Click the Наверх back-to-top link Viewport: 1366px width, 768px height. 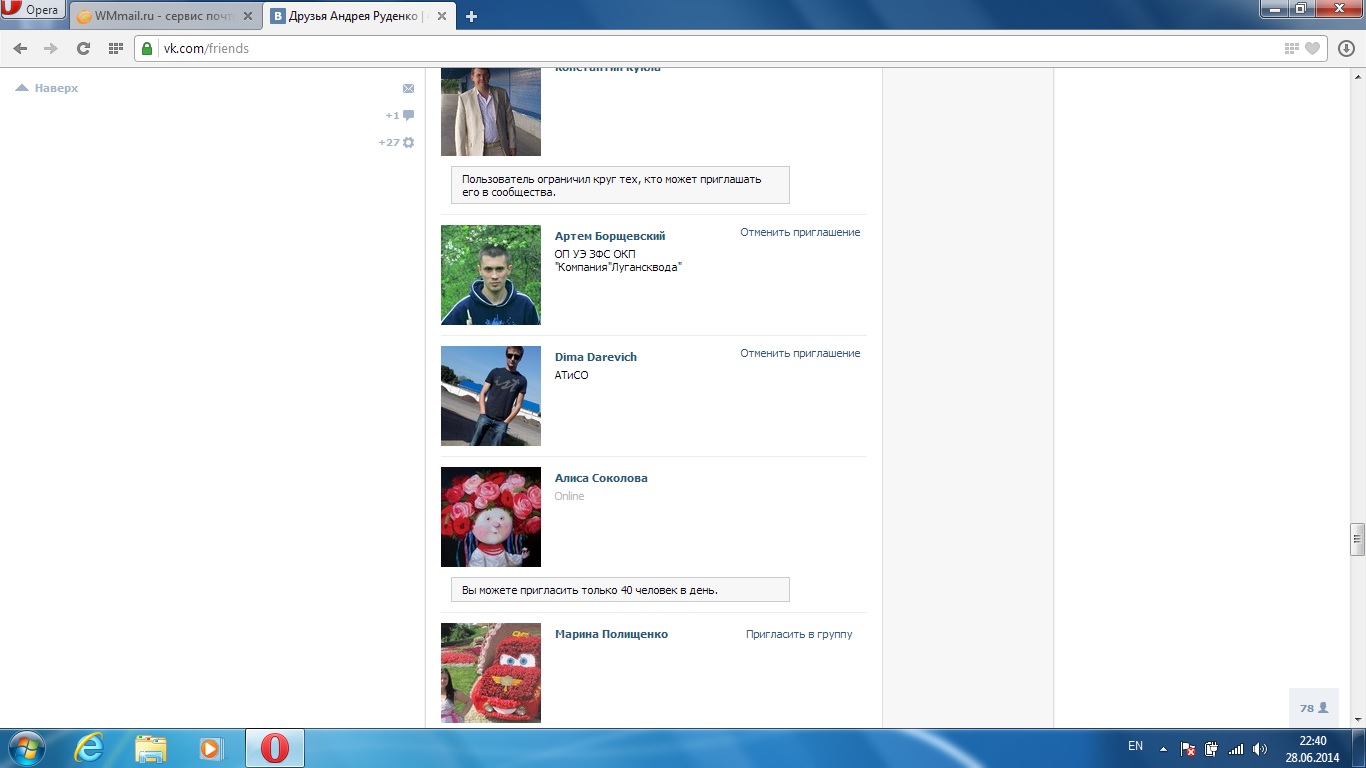click(47, 88)
